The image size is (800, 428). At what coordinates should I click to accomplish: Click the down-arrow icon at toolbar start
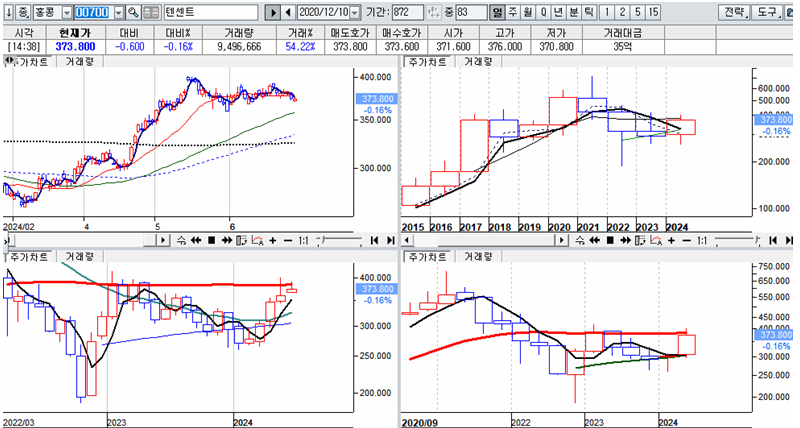[8, 12]
